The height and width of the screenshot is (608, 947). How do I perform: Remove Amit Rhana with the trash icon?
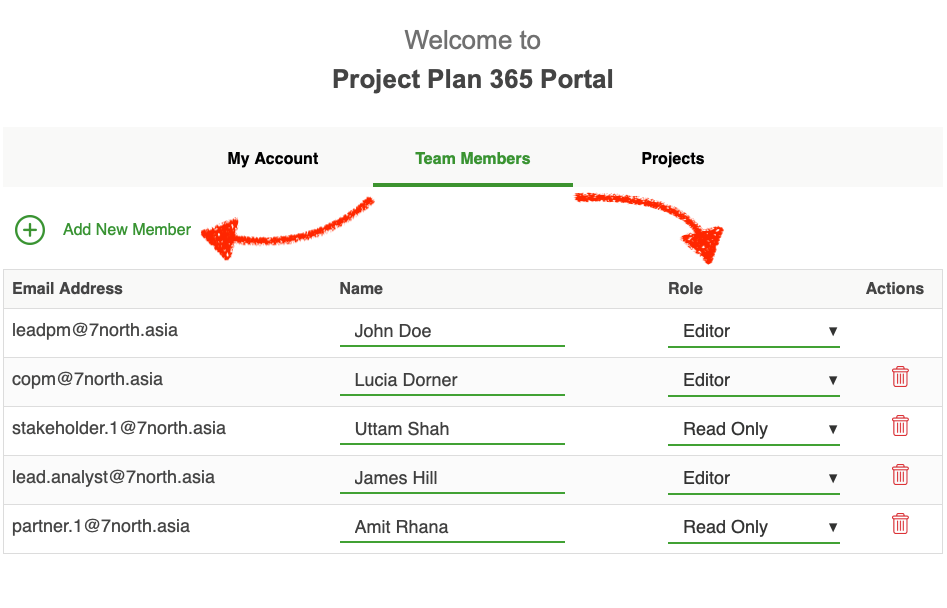[x=900, y=523]
